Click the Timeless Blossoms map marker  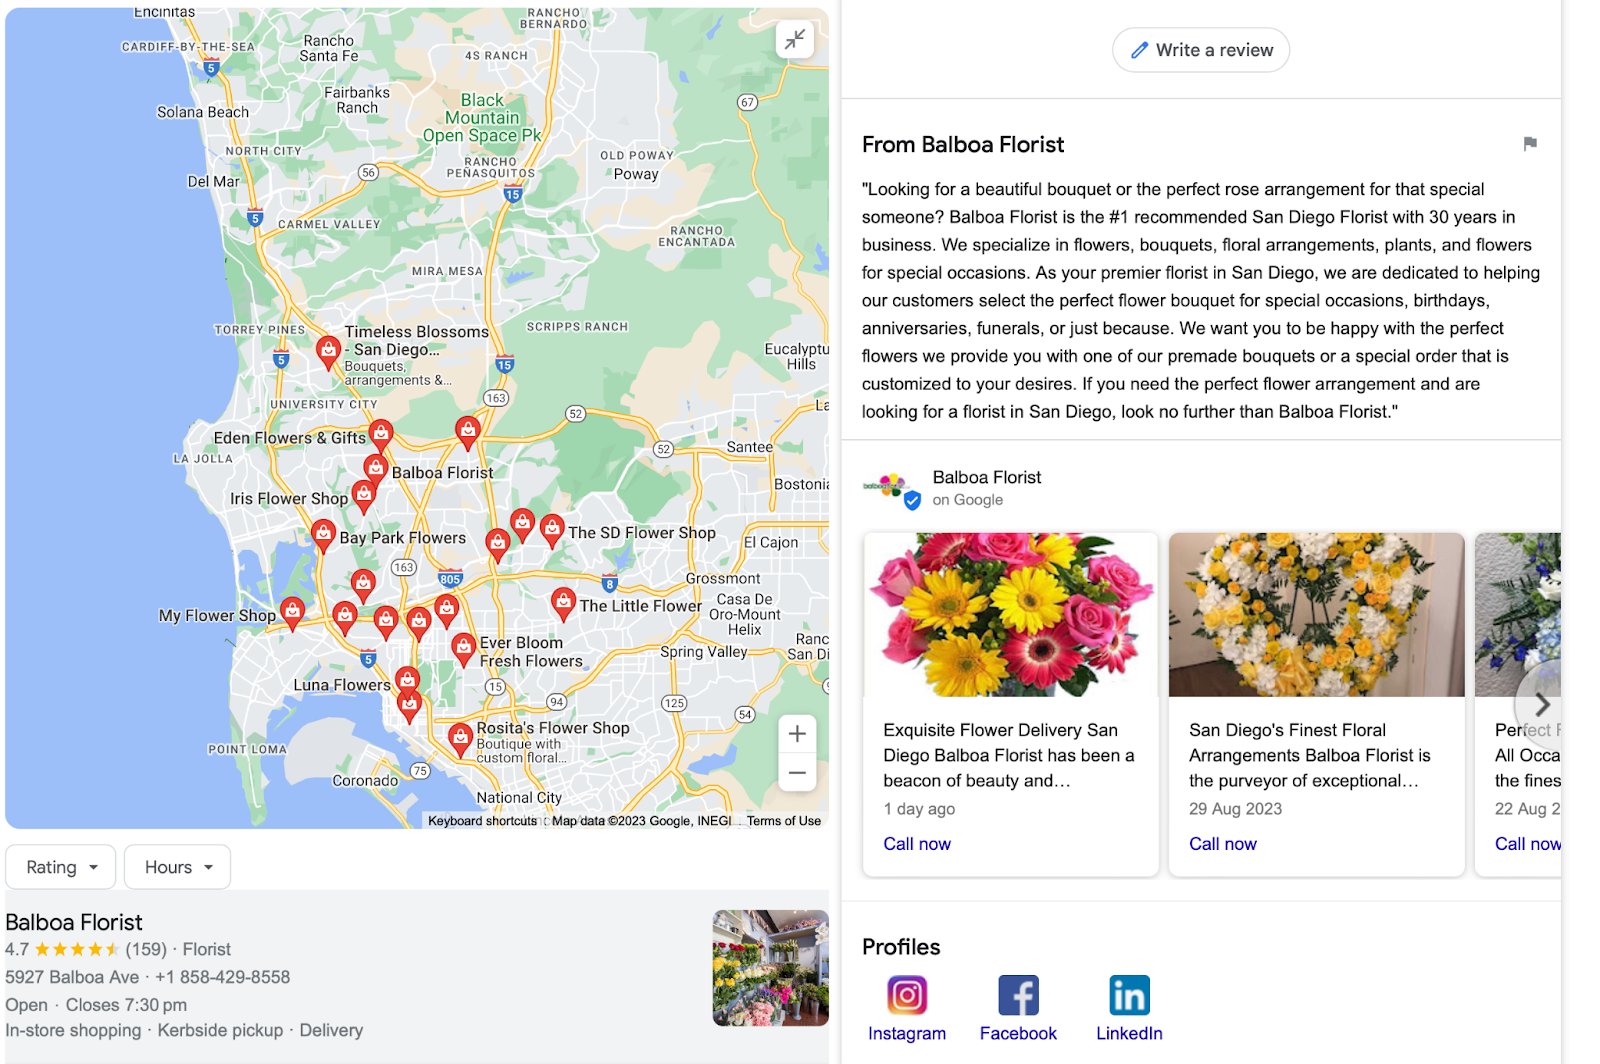coord(329,350)
